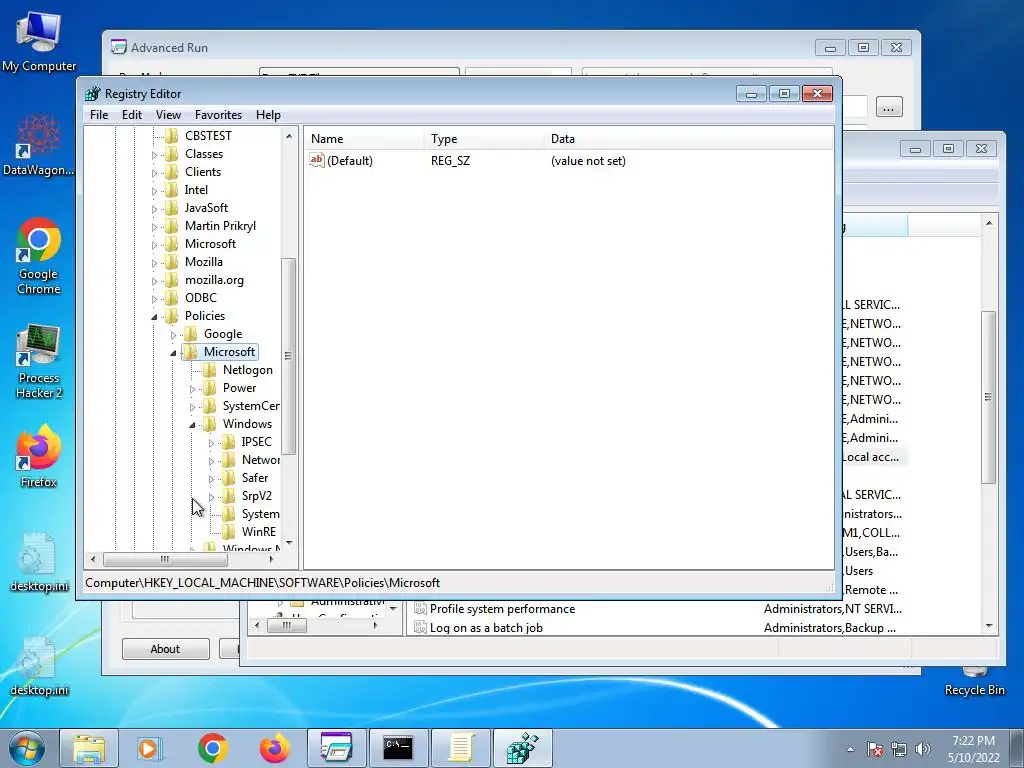Open the Action Center tray flag
1024x768 pixels.
875,749
